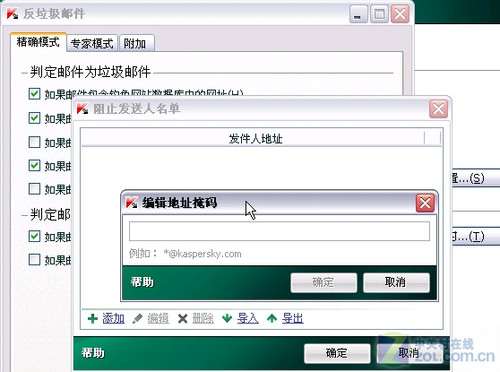Image resolution: width=500 pixels, height=372 pixels.
Task: Close the 编辑地址掩码 dialog
Action: [x=425, y=203]
